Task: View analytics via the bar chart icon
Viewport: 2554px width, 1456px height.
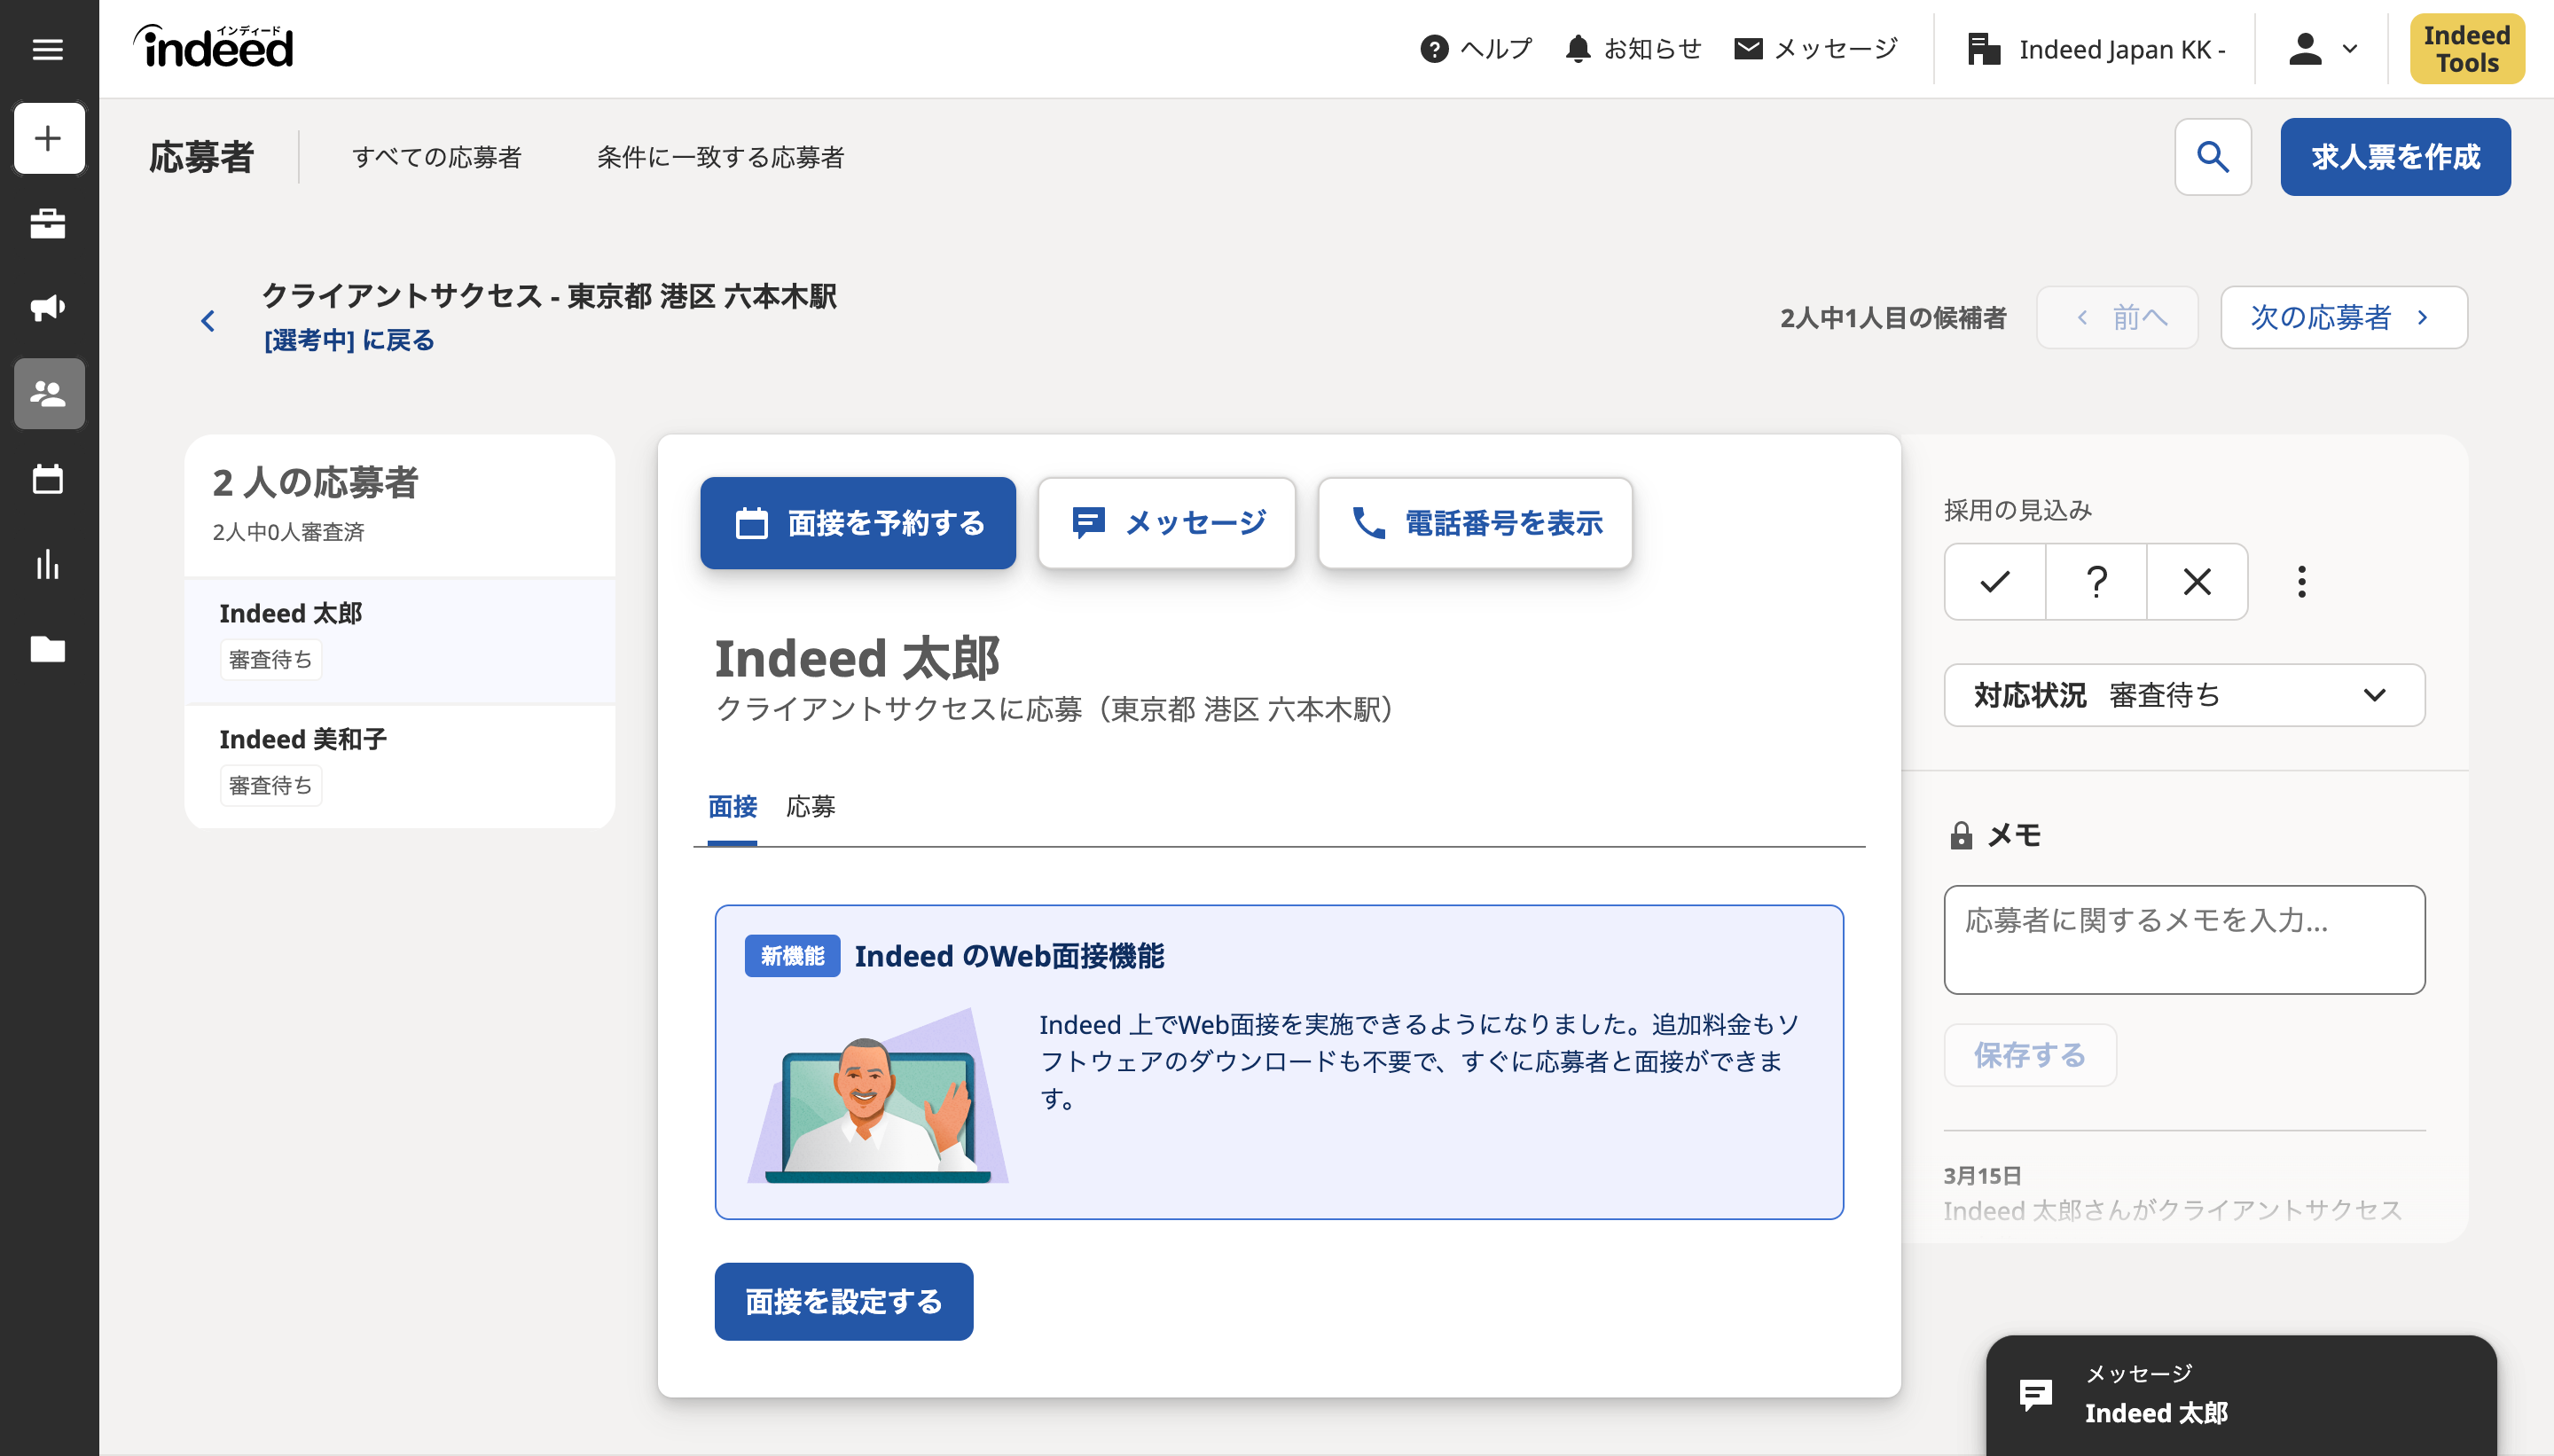Action: [49, 565]
